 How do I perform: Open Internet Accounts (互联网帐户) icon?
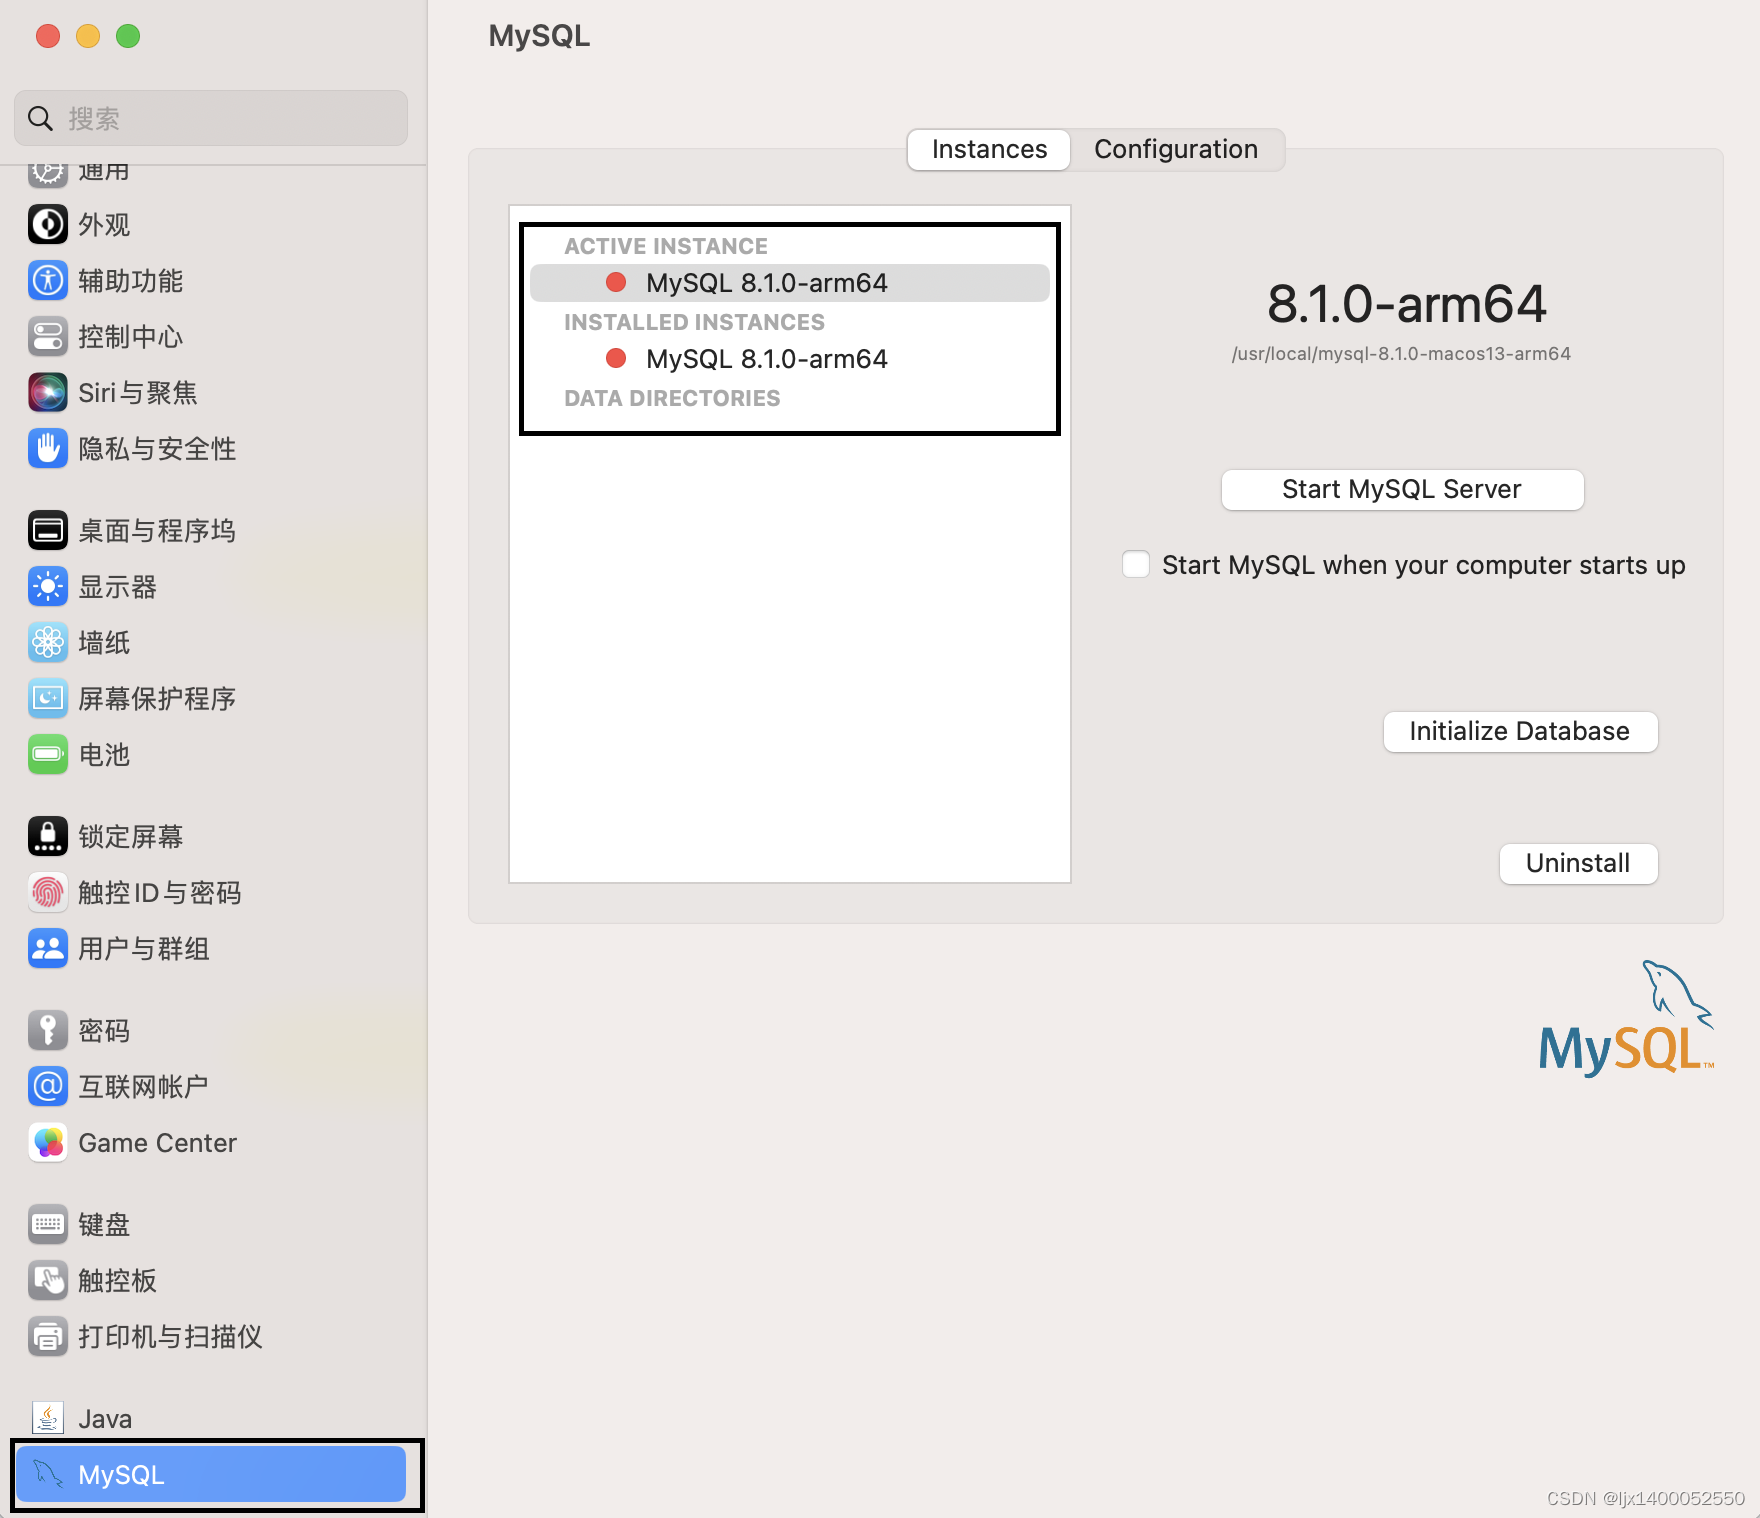pyautogui.click(x=48, y=1087)
